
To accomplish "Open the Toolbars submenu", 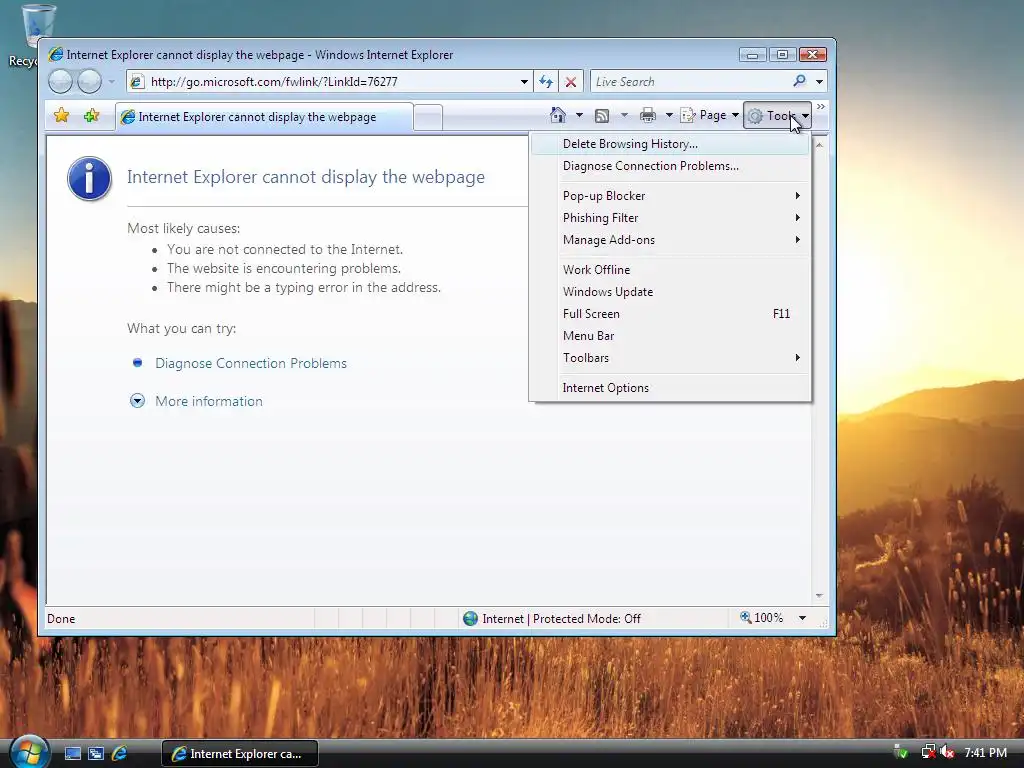I will pyautogui.click(x=670, y=358).
